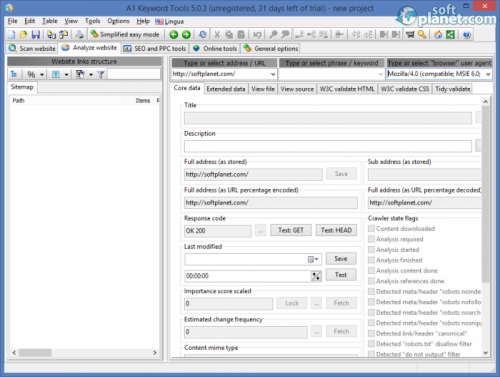The width and height of the screenshot is (500, 377).
Task: Open the View menu
Action: 71,21
